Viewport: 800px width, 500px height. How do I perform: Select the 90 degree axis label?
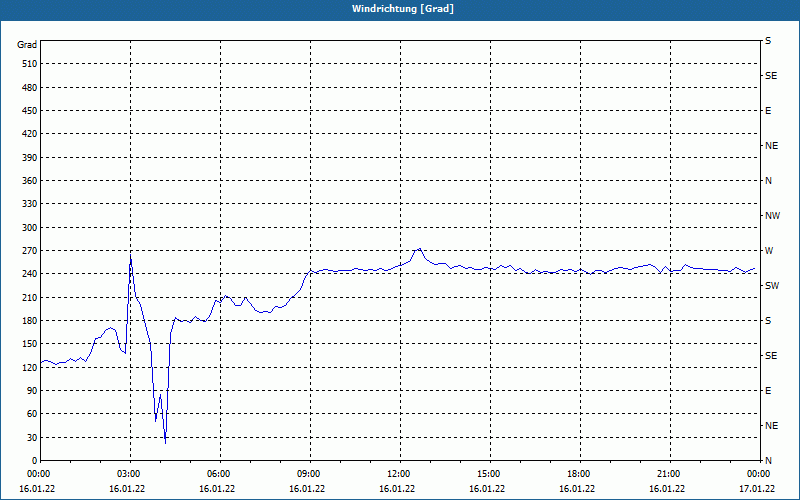click(32, 391)
